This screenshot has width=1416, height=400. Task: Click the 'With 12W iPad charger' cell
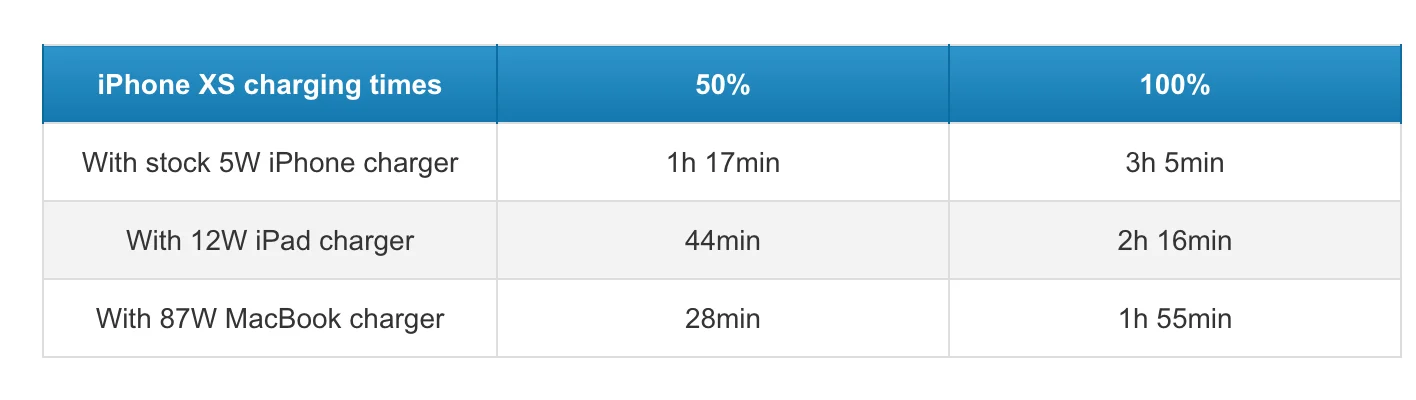pyautogui.click(x=270, y=240)
